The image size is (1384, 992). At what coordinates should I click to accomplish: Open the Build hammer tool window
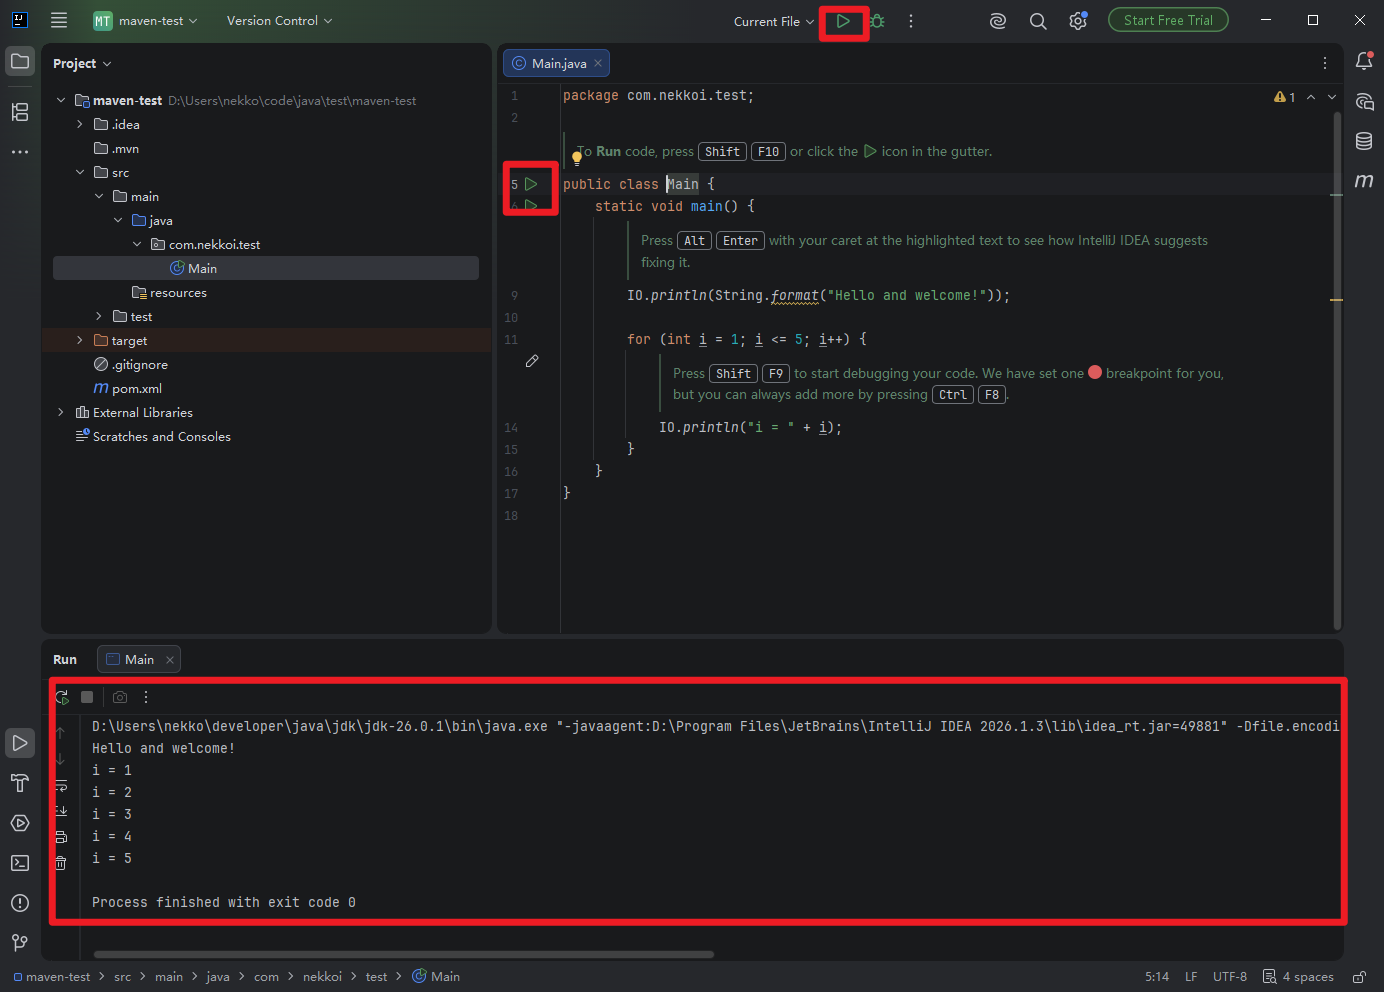pyautogui.click(x=20, y=783)
